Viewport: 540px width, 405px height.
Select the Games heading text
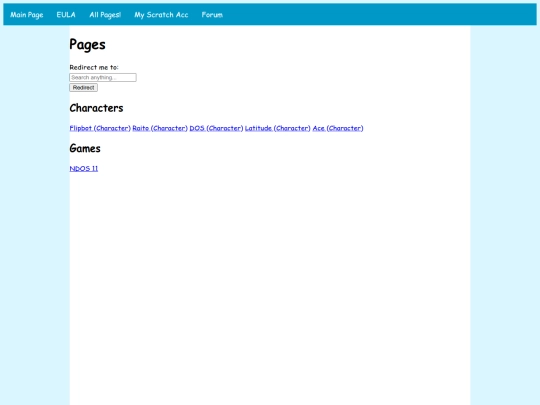(x=85, y=148)
